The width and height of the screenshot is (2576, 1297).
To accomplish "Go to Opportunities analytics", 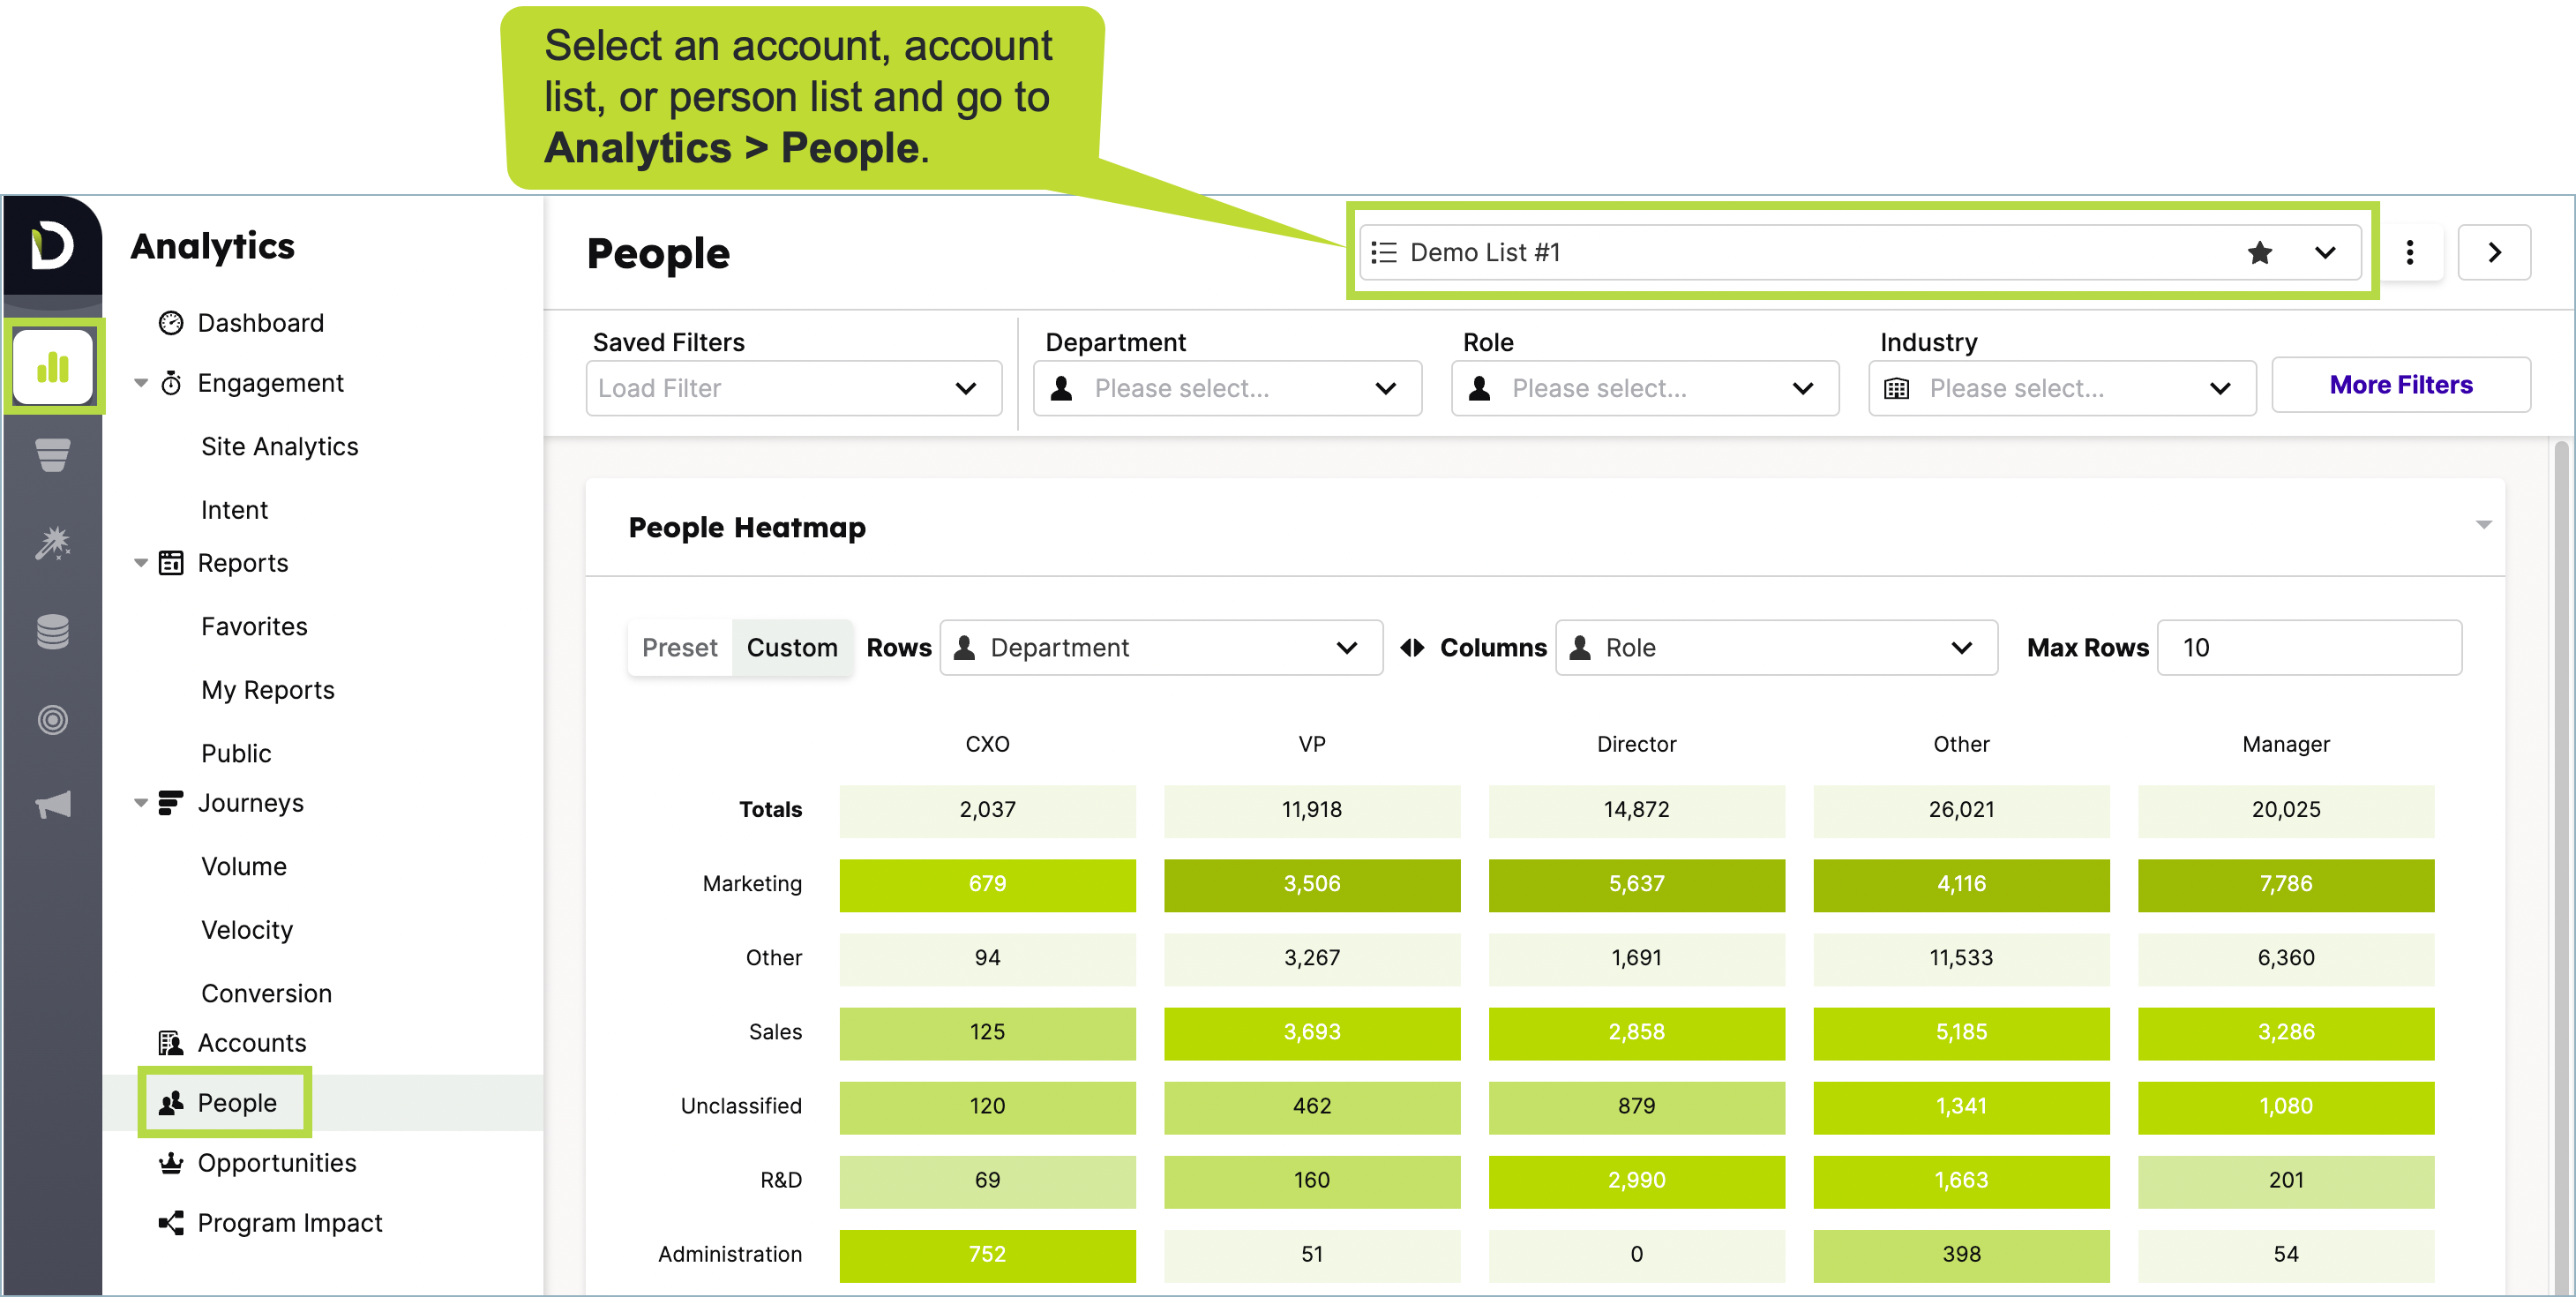I will click(x=277, y=1163).
